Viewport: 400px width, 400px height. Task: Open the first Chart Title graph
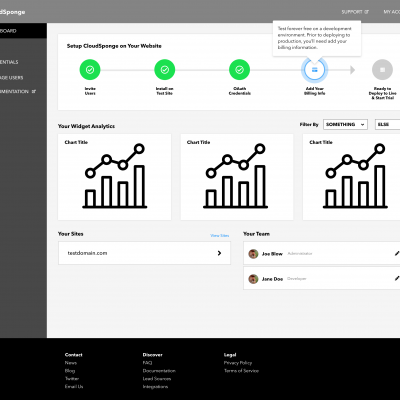[x=115, y=177]
